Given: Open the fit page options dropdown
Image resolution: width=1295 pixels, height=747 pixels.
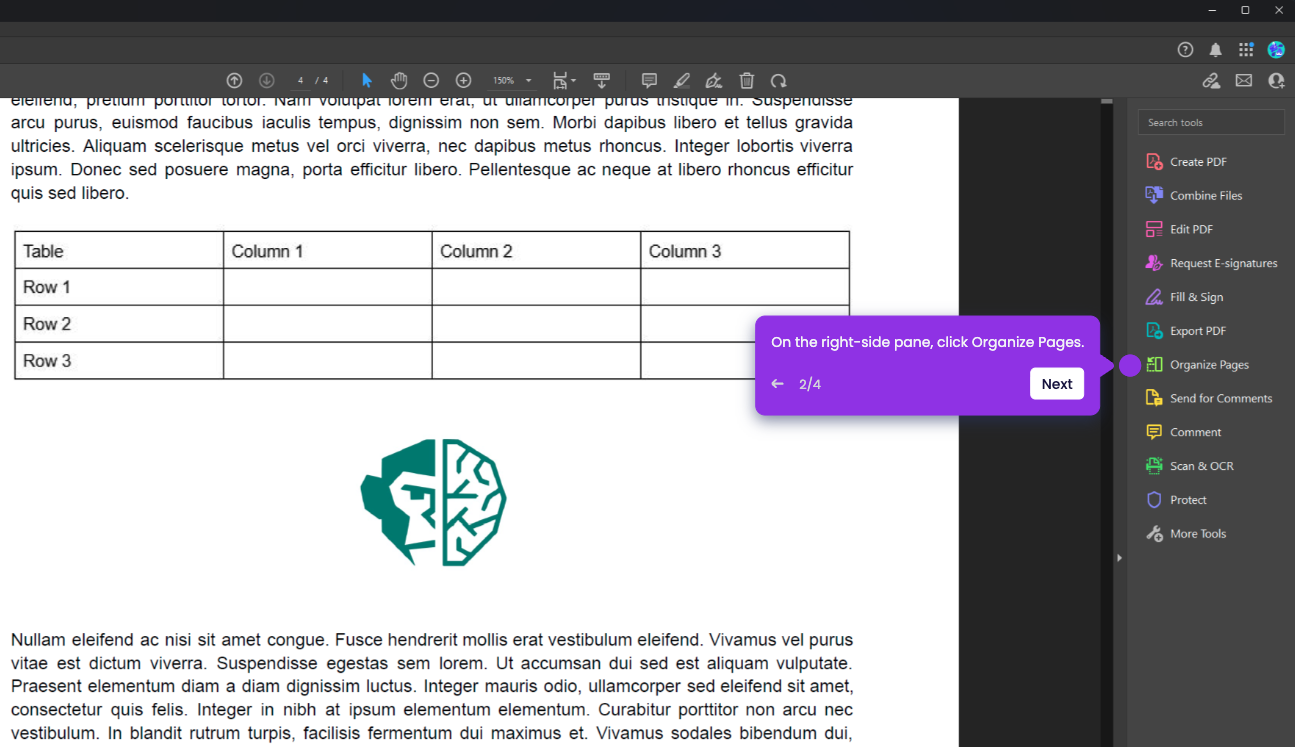Looking at the screenshot, I should pyautogui.click(x=564, y=80).
